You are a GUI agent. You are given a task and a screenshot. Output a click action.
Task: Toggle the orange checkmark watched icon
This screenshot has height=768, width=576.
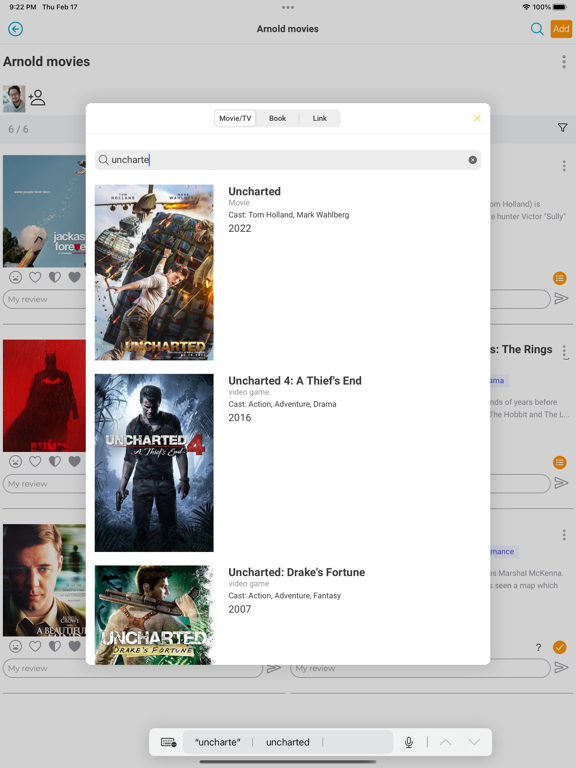[x=559, y=647]
